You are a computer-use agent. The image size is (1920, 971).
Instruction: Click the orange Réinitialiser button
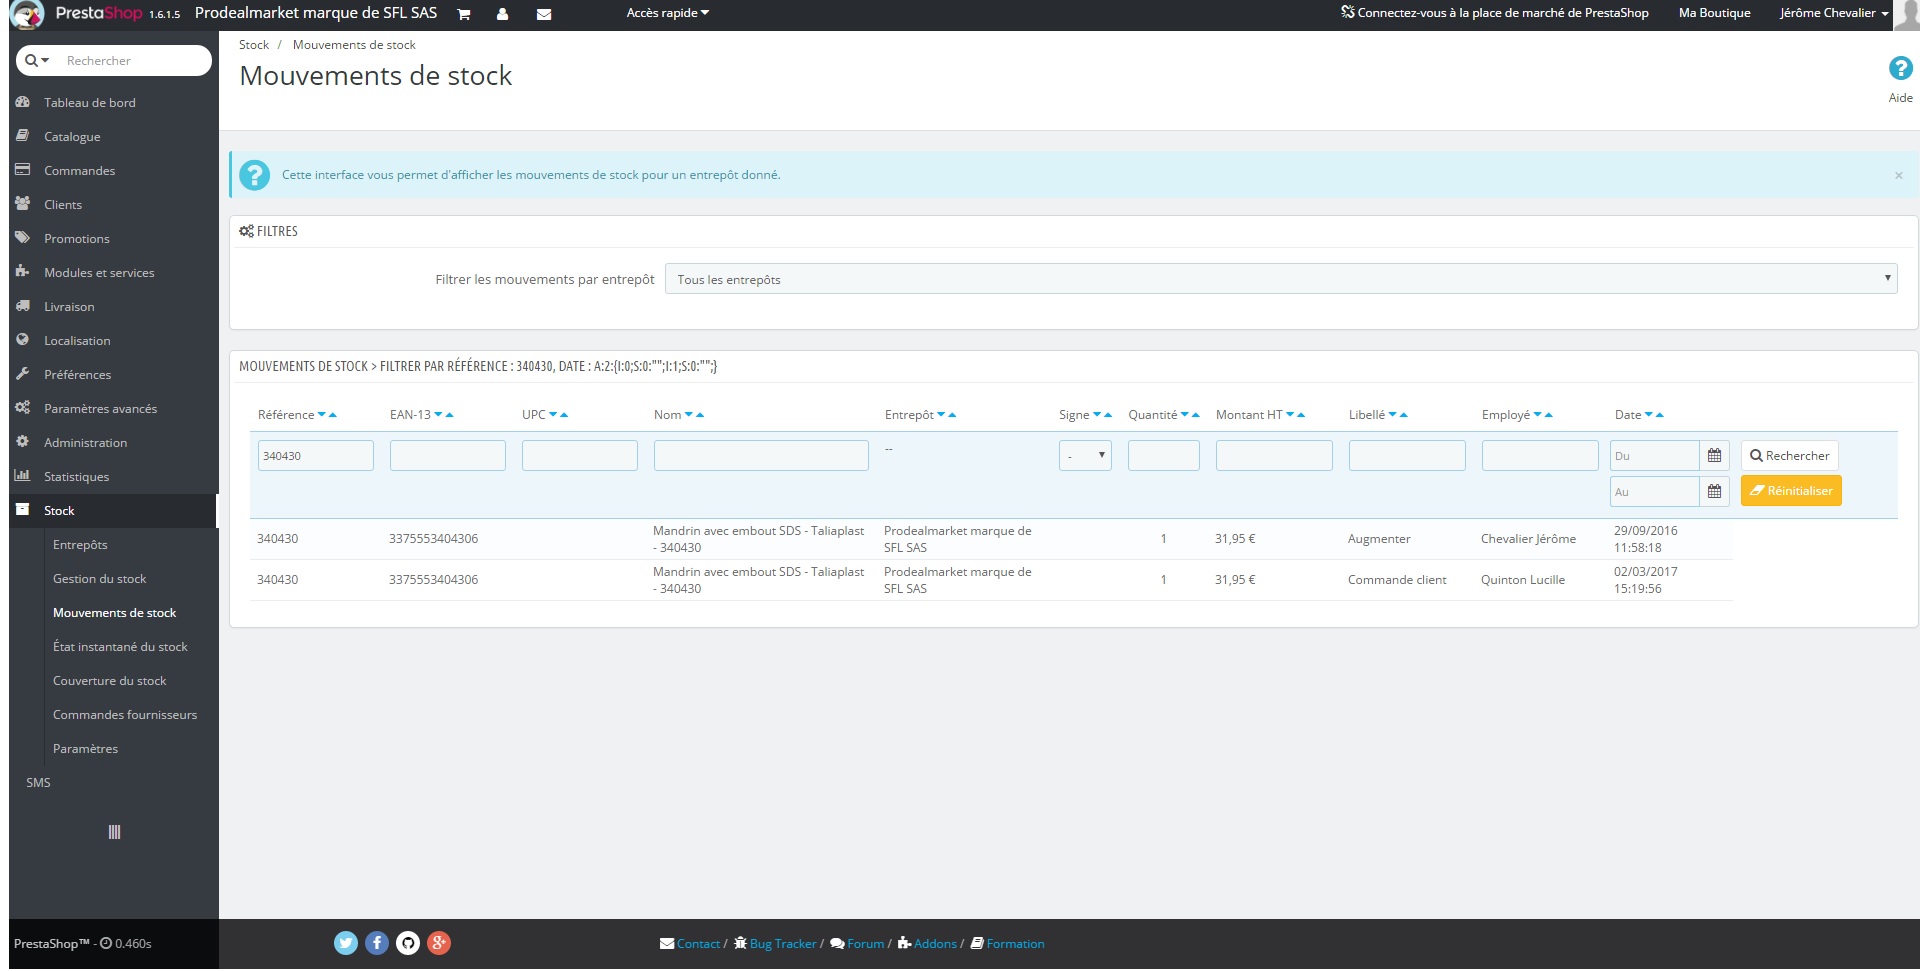pos(1790,491)
